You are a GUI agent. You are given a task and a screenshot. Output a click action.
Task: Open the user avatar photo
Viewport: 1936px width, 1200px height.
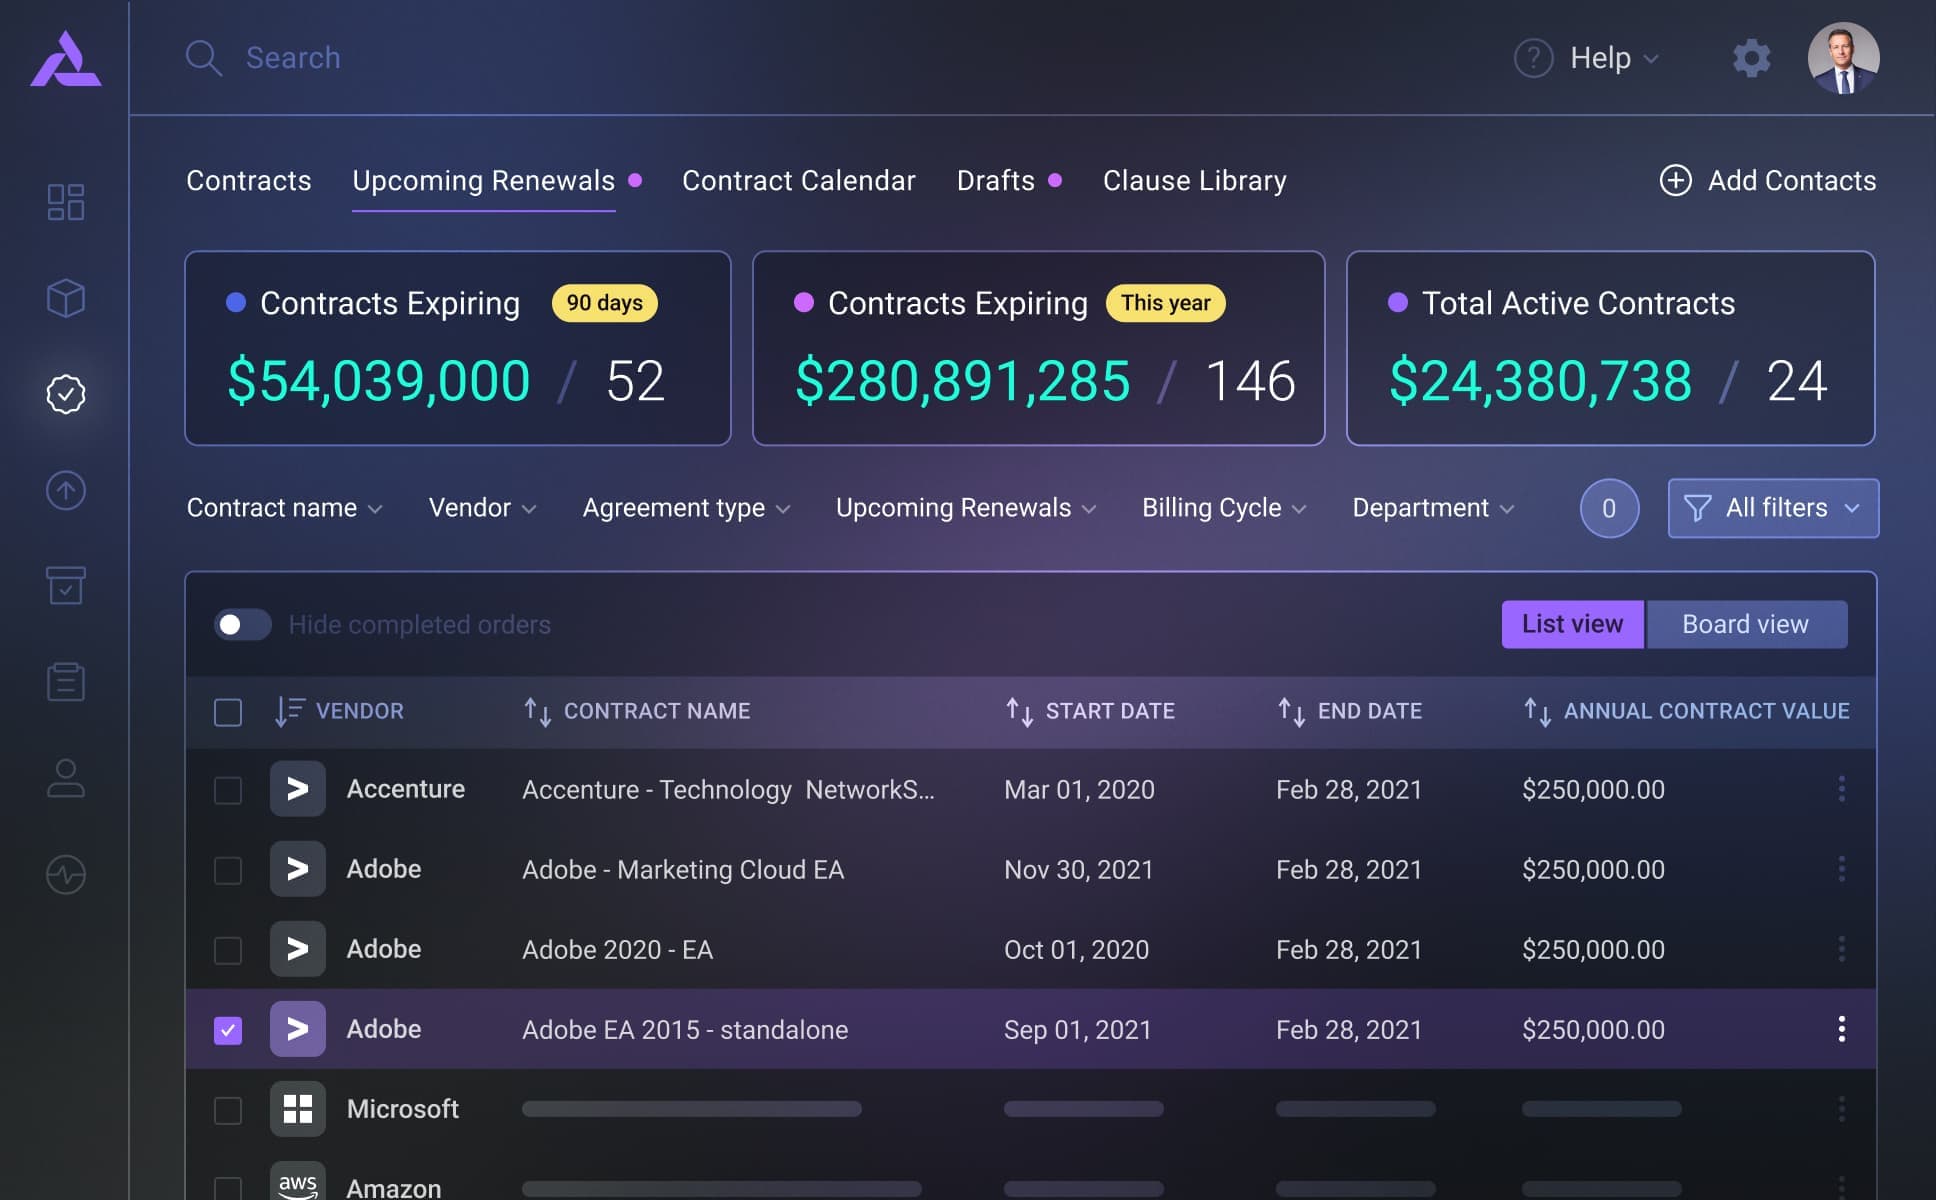click(x=1843, y=58)
